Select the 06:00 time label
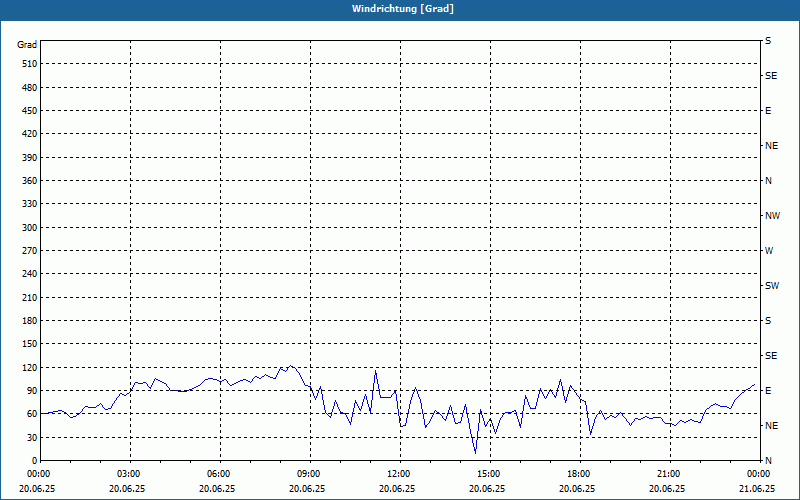The image size is (800, 500). pyautogui.click(x=220, y=473)
